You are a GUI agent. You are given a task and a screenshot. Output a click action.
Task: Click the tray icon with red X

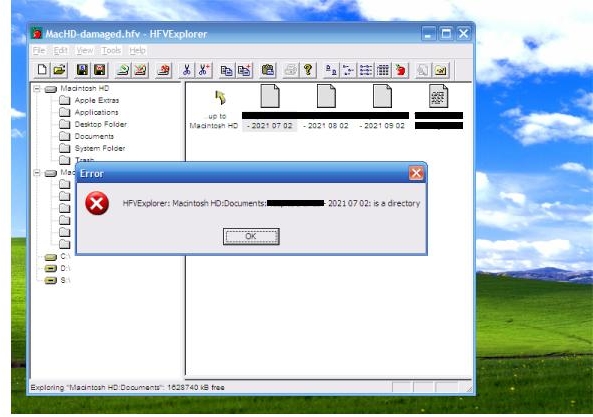point(140,70)
